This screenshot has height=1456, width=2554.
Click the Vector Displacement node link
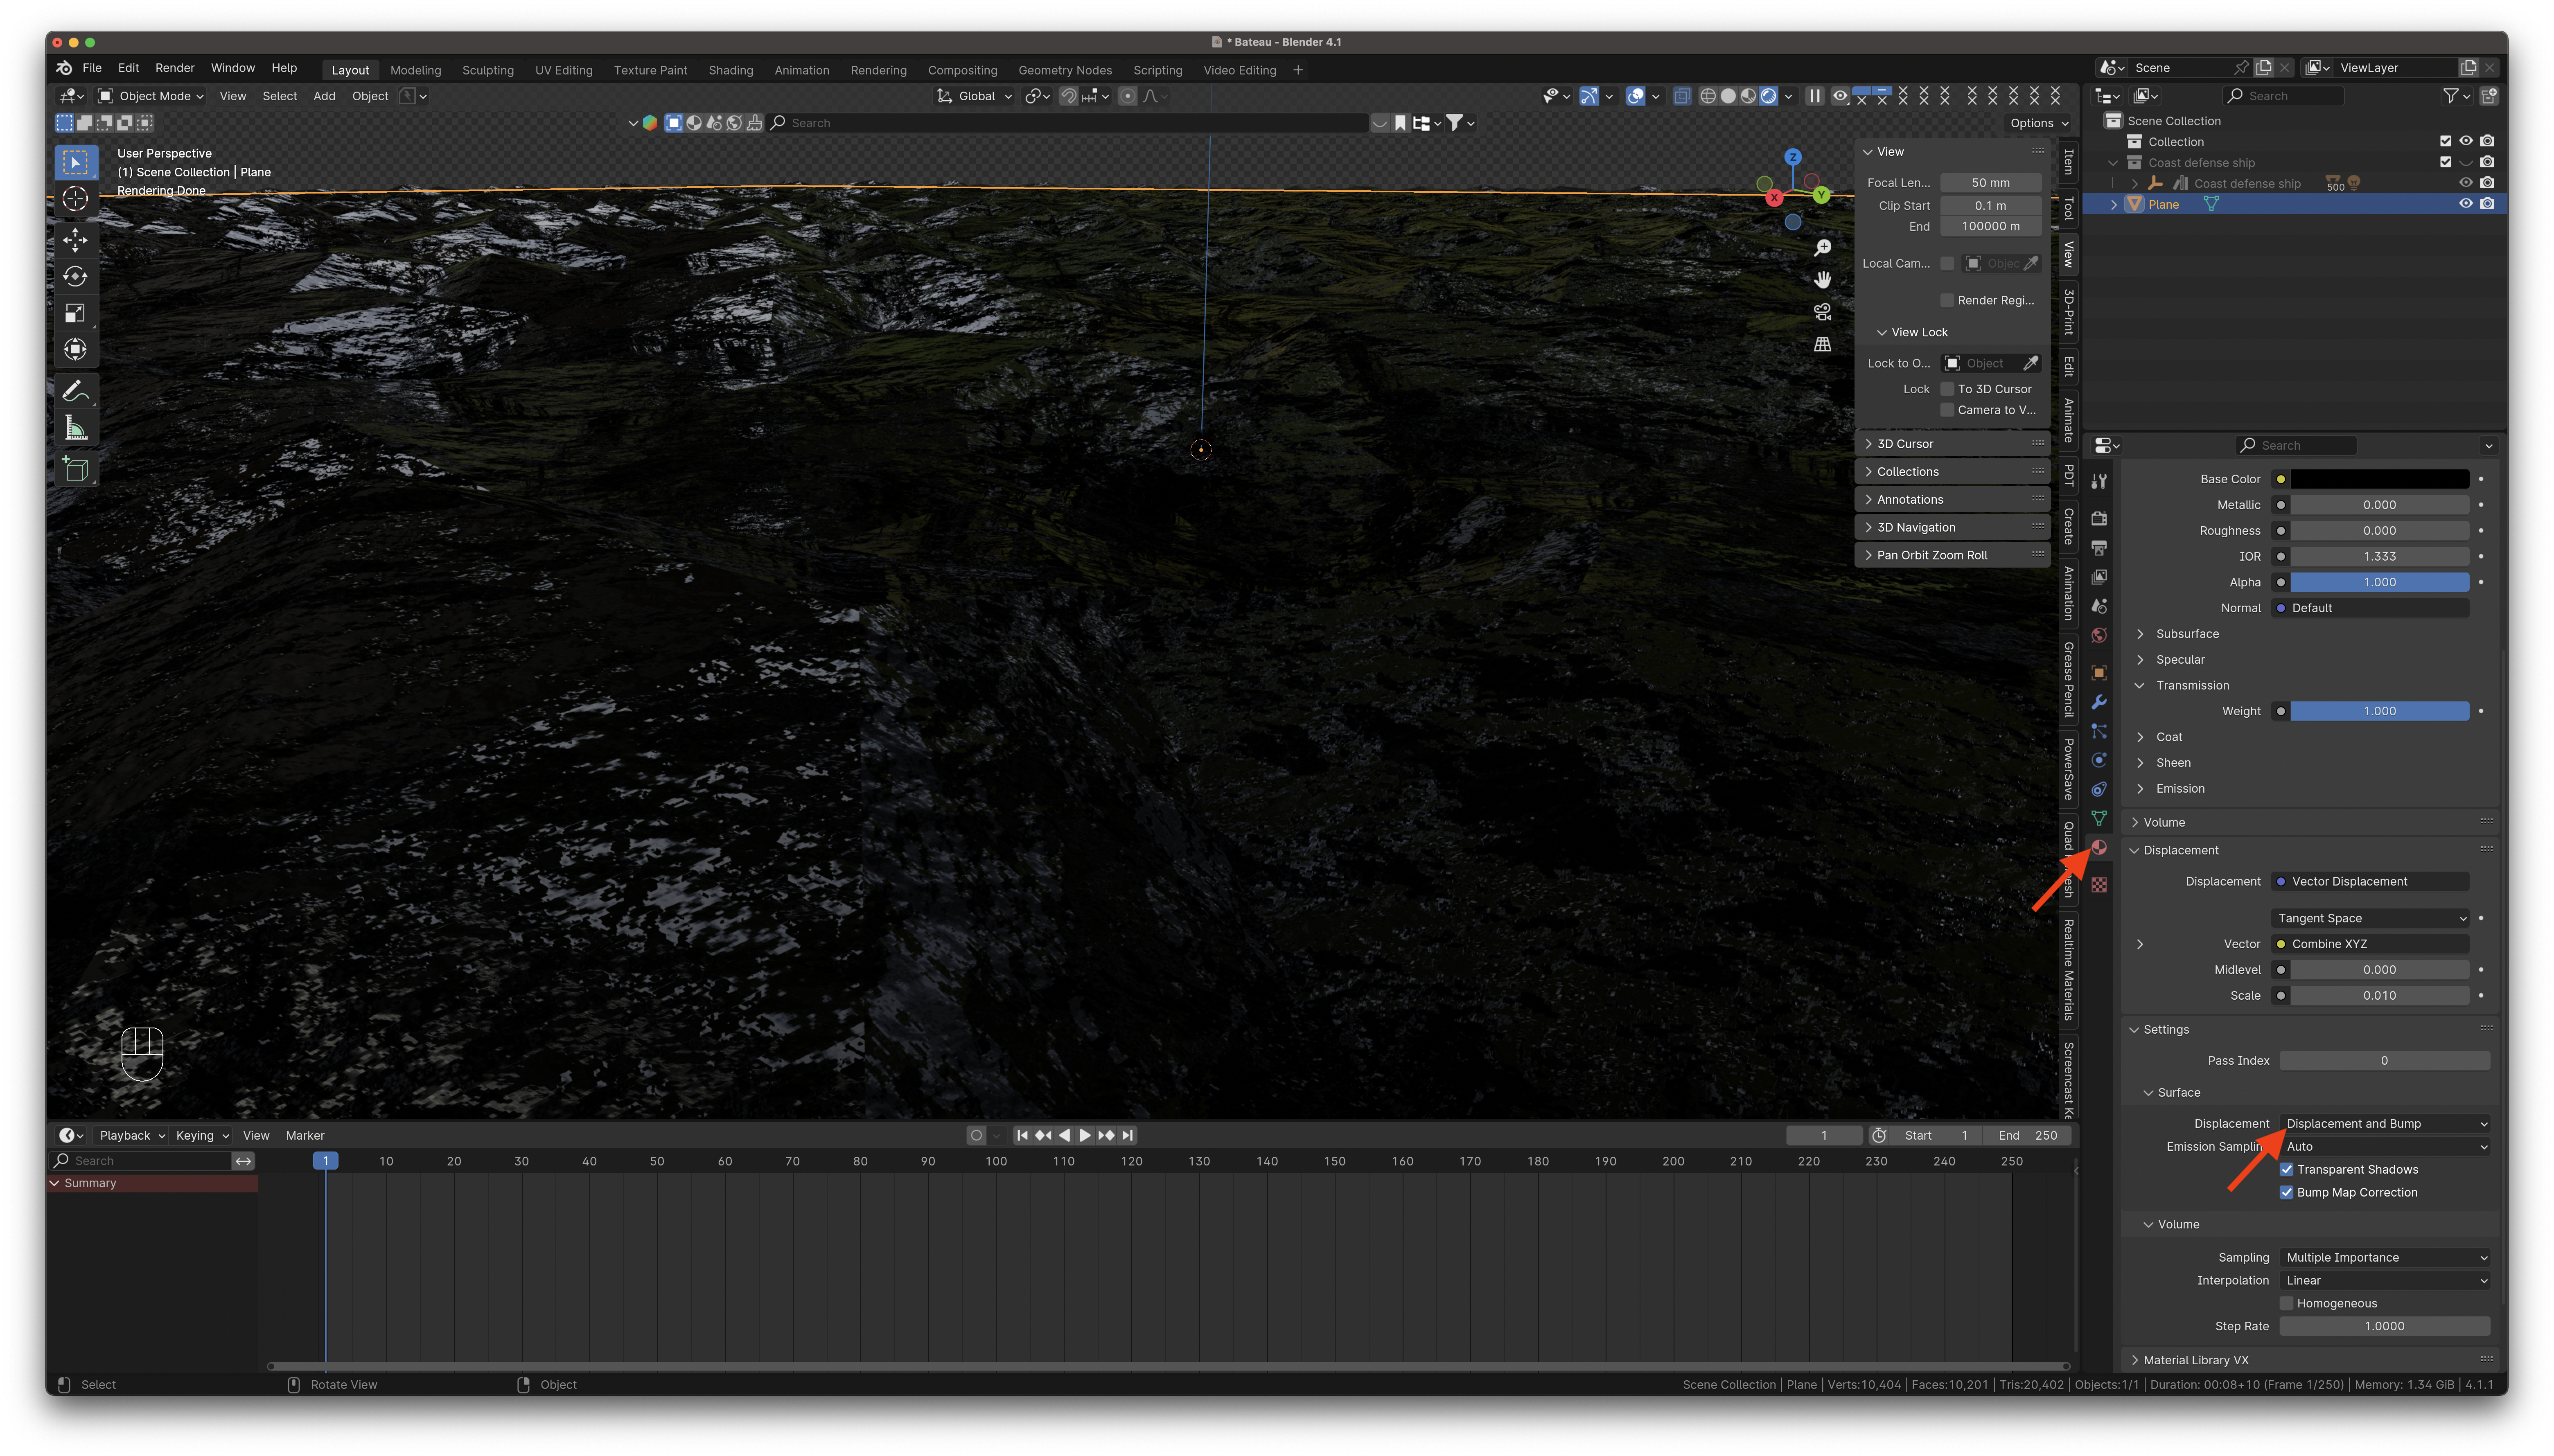click(x=2370, y=881)
